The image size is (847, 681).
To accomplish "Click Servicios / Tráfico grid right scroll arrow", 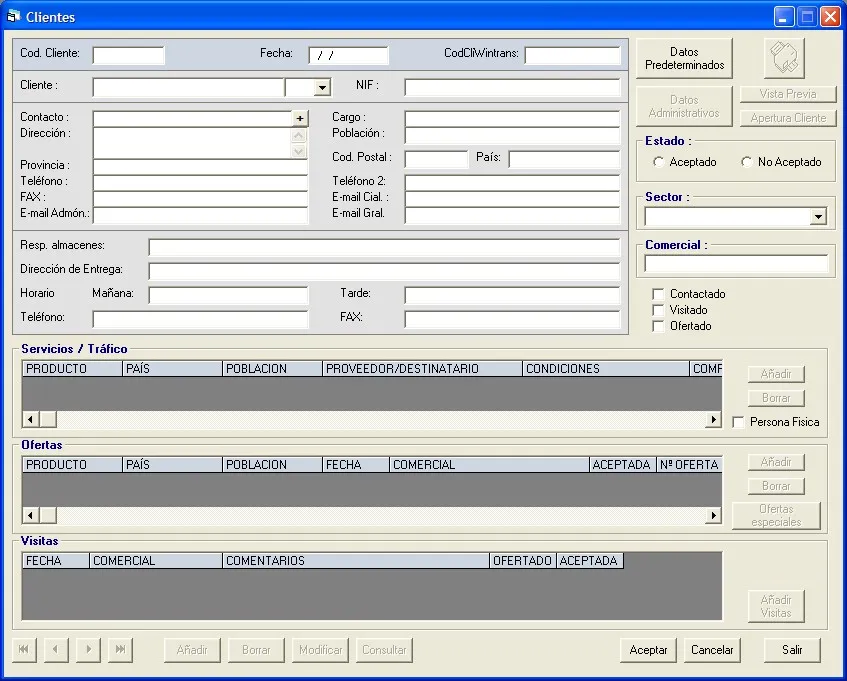I will (714, 419).
